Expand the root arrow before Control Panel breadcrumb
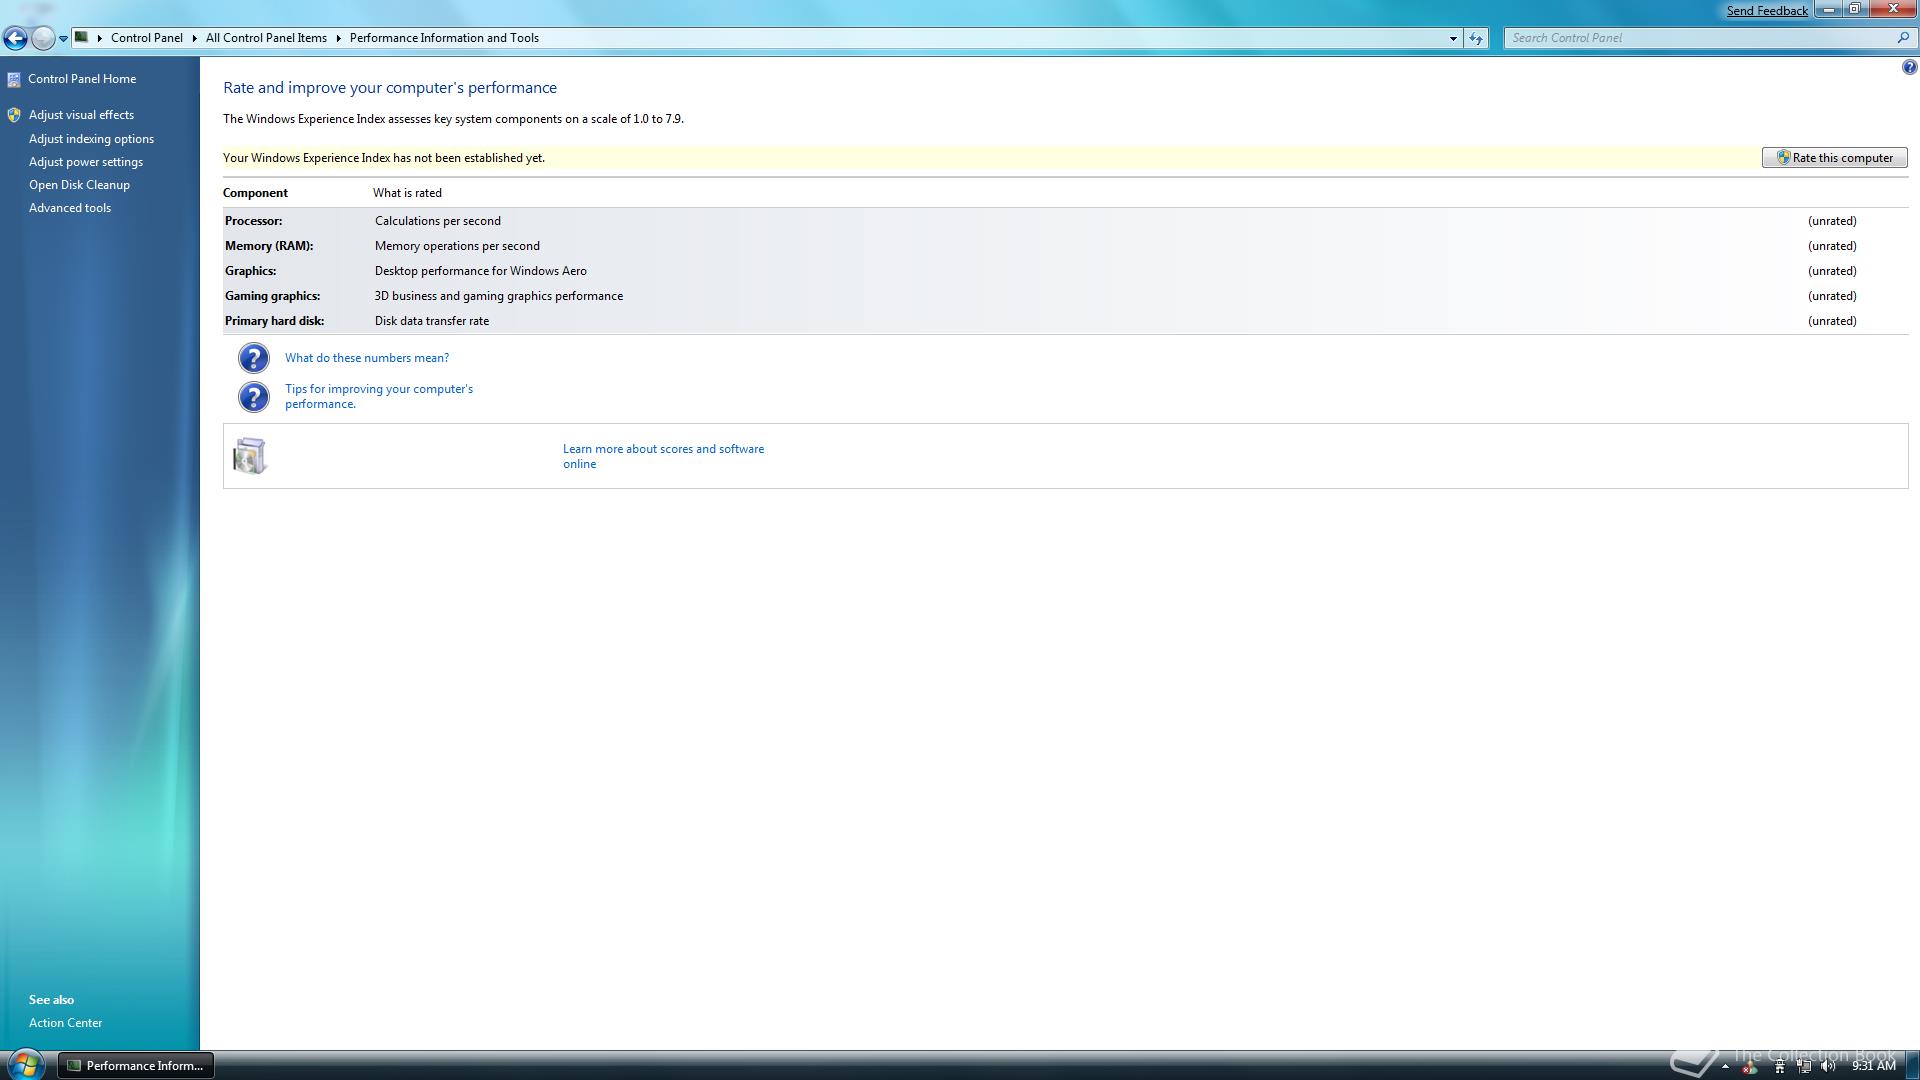This screenshot has width=1920, height=1080. (x=100, y=38)
